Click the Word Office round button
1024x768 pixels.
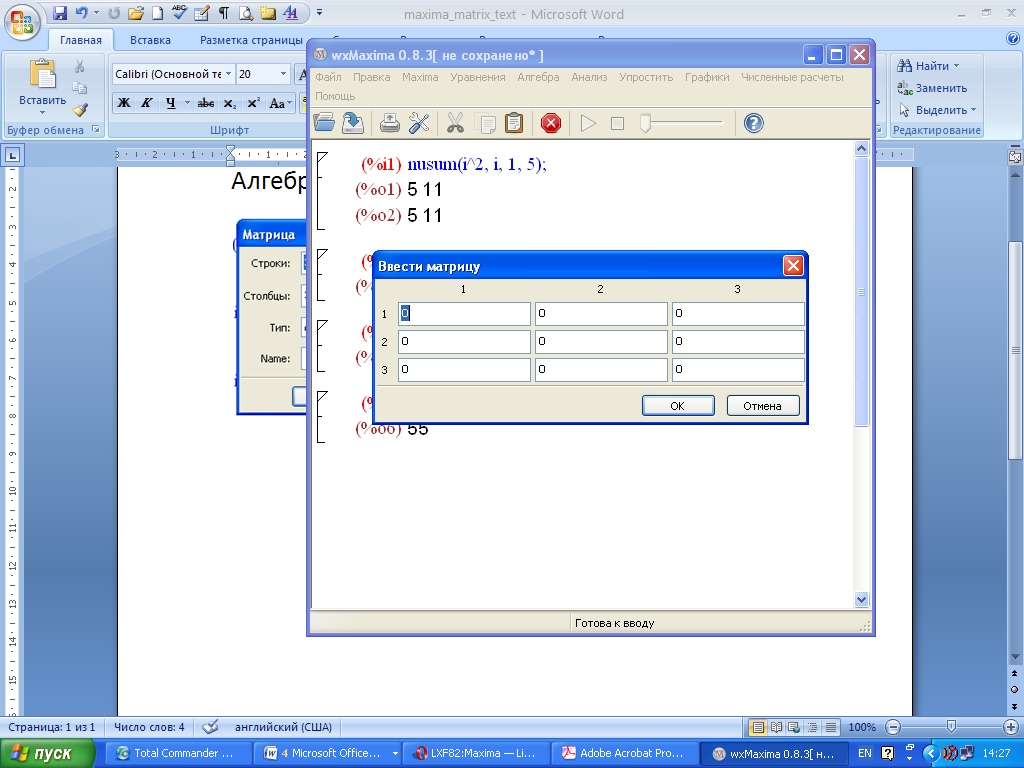click(22, 22)
